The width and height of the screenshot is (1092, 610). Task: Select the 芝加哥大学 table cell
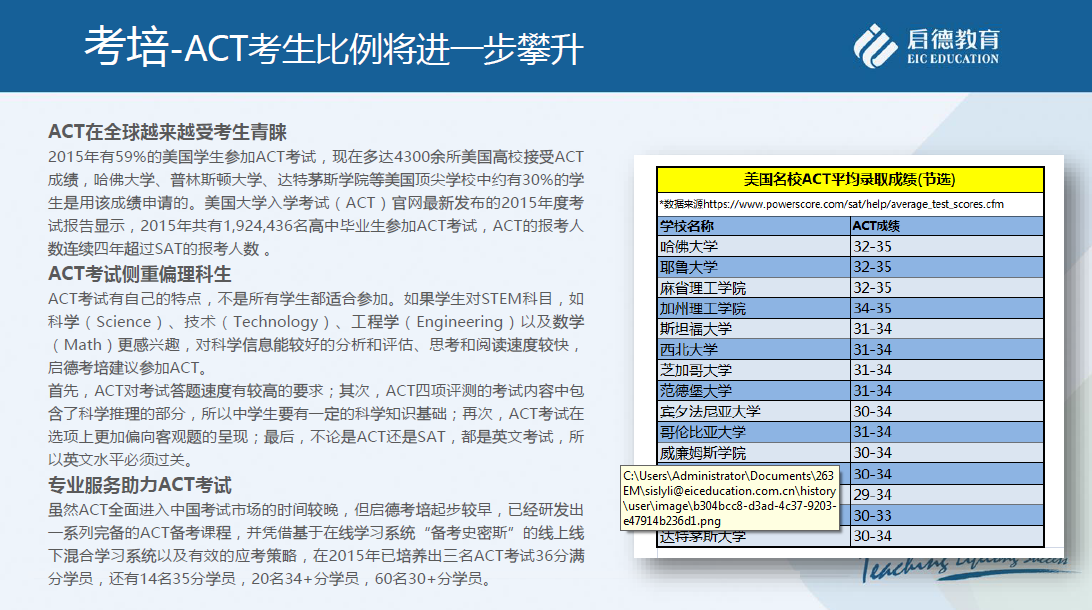(696, 370)
